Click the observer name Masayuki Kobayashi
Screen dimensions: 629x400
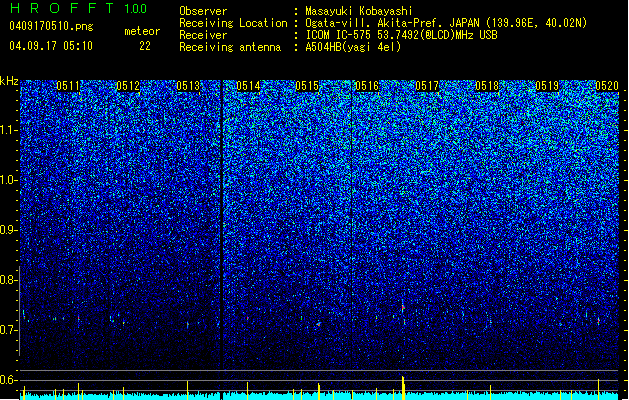(x=359, y=11)
